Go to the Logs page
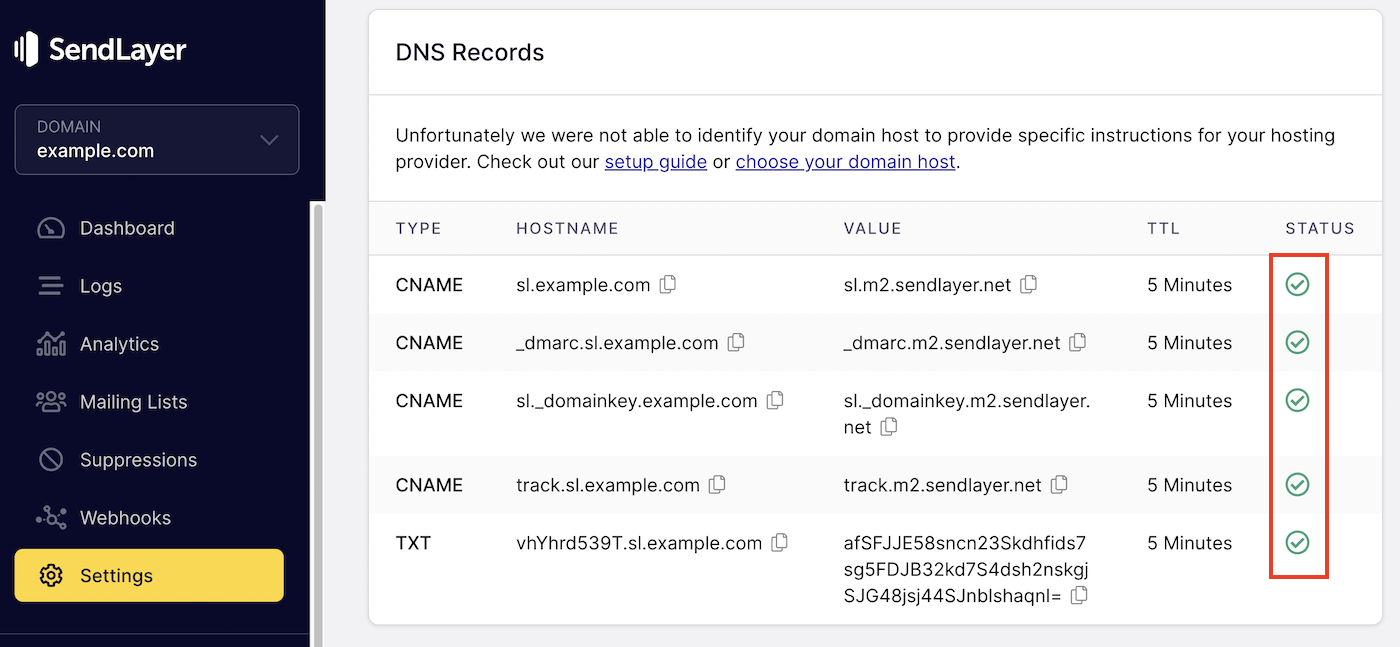 coord(100,286)
